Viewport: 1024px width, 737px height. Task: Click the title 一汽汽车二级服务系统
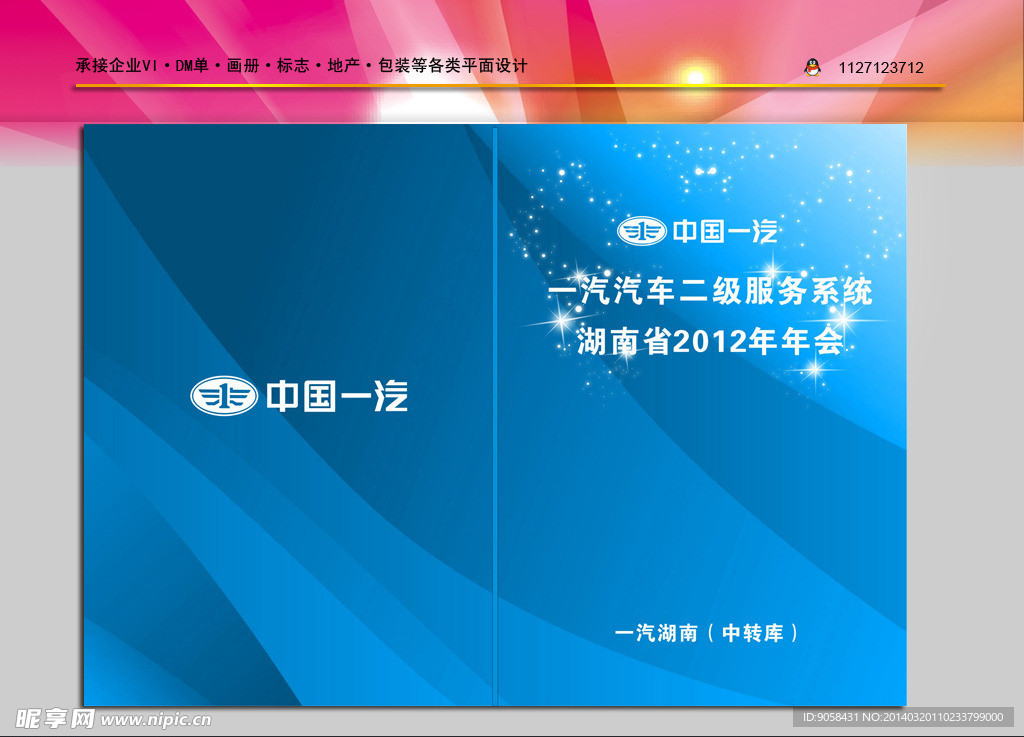click(710, 292)
